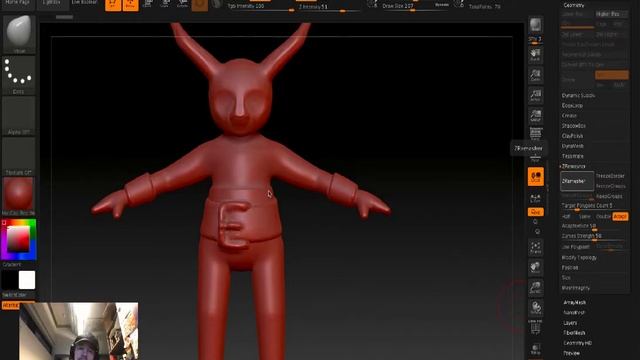The height and width of the screenshot is (360, 640).
Task: Click the ZoomD3D view icon
Action: (536, 288)
